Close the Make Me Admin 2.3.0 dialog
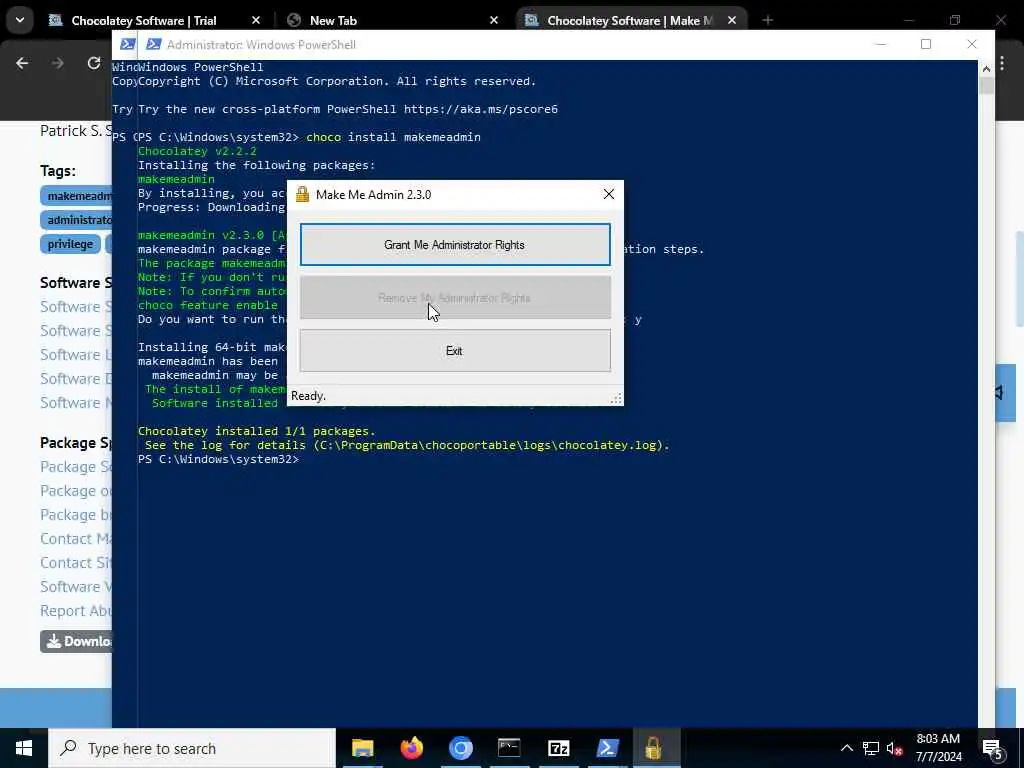Screen dimensions: 1024x768 (x=609, y=195)
